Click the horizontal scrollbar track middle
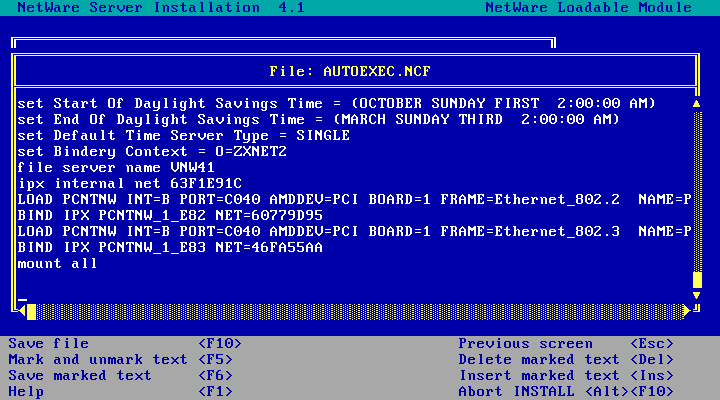Image resolution: width=720 pixels, height=400 pixels. [360, 312]
